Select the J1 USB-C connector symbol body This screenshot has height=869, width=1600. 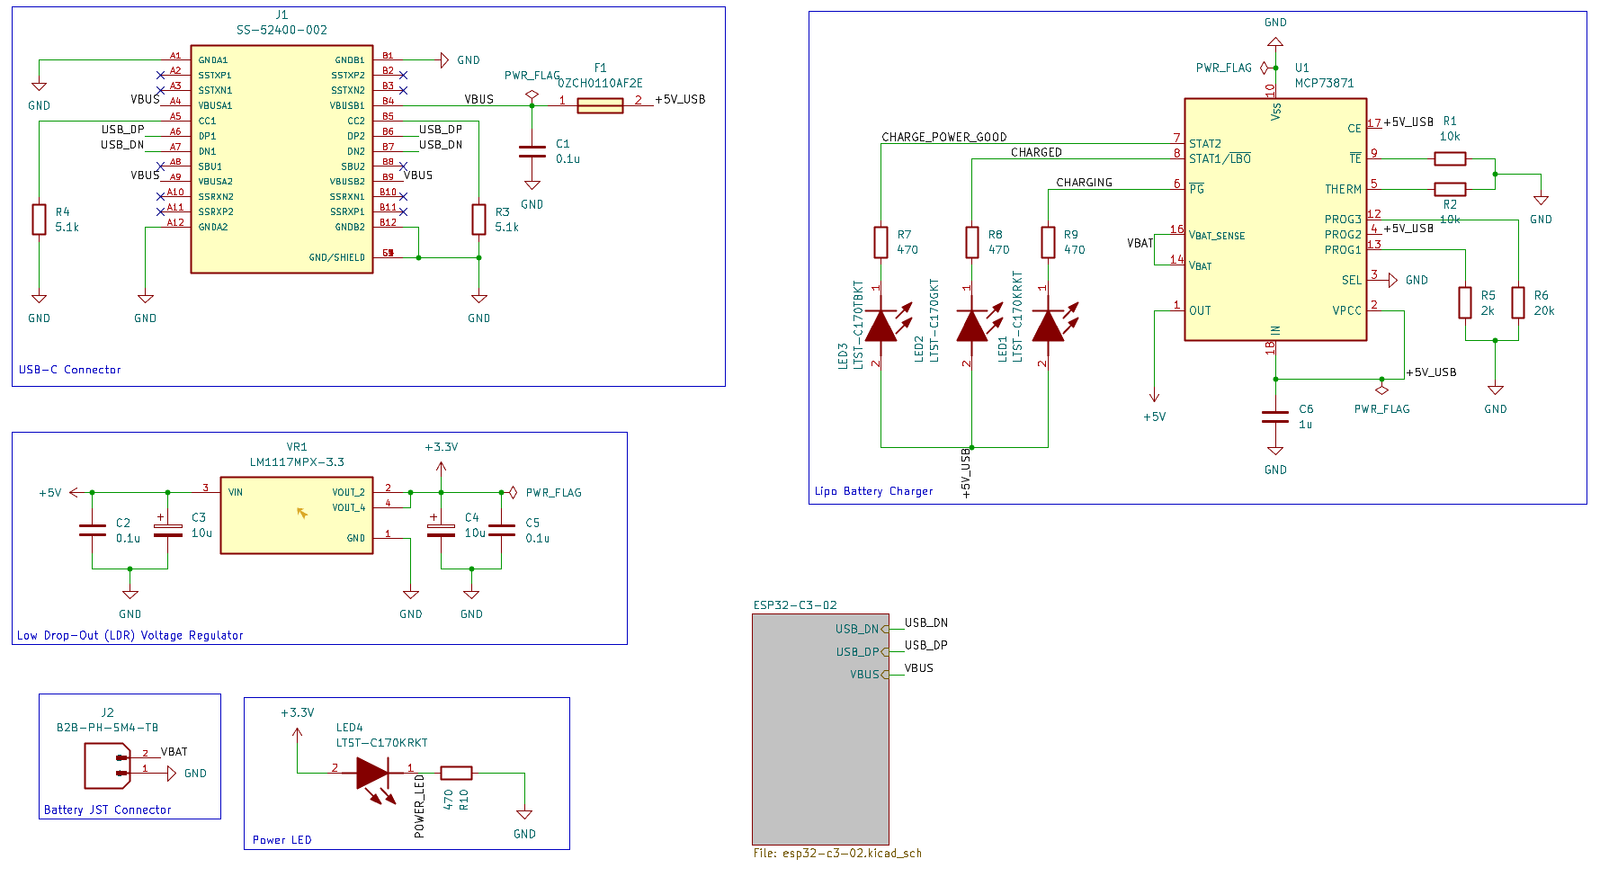pos(282,158)
